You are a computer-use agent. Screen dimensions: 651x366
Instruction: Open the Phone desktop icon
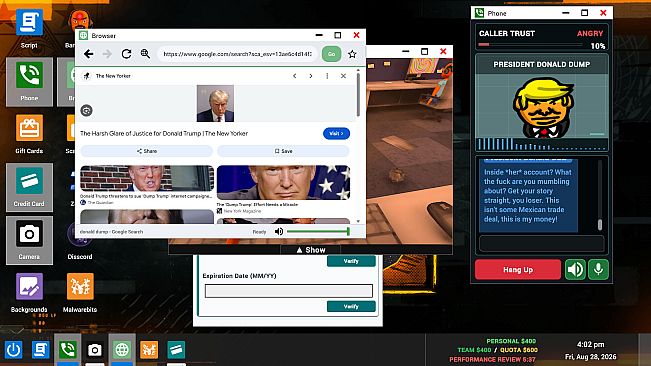pyautogui.click(x=29, y=82)
